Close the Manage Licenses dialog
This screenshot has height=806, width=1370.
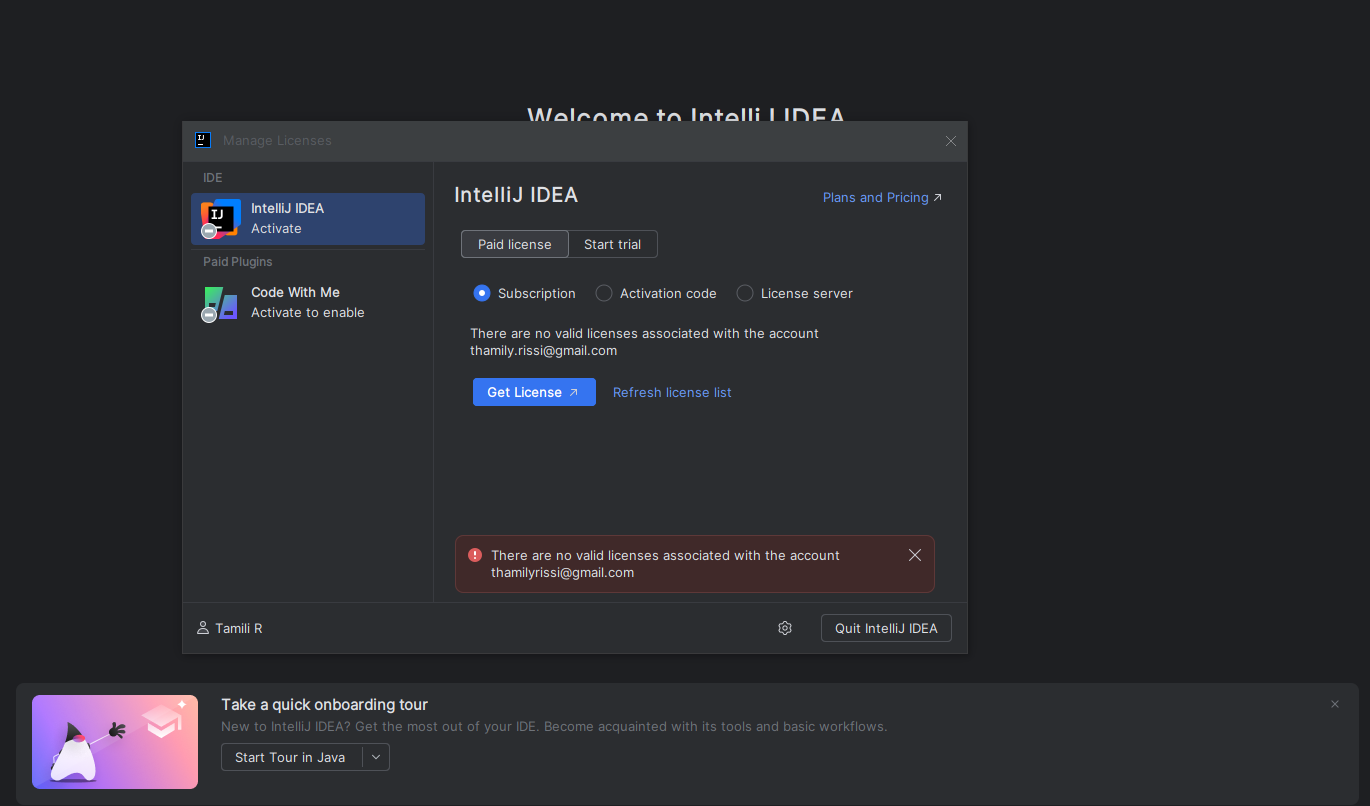click(951, 141)
